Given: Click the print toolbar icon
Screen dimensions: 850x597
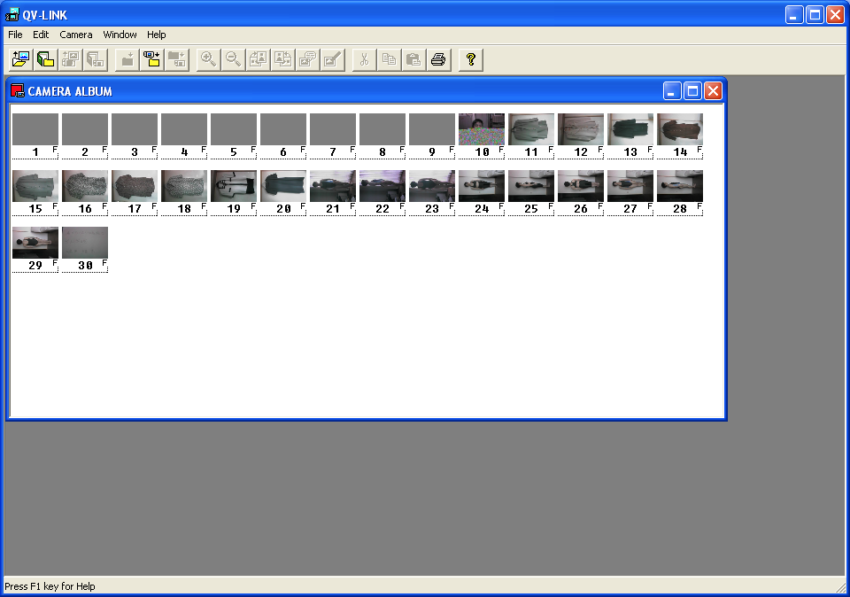Looking at the screenshot, I should pyautogui.click(x=439, y=59).
